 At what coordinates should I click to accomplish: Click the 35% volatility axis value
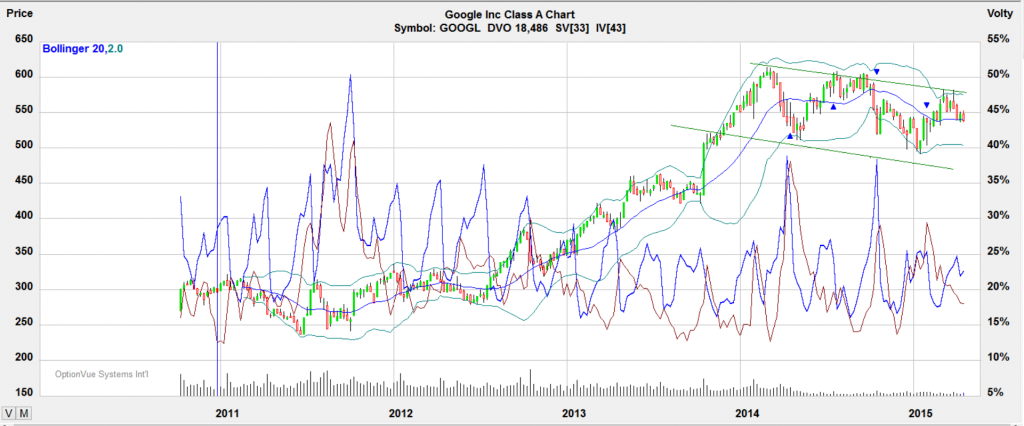999,180
